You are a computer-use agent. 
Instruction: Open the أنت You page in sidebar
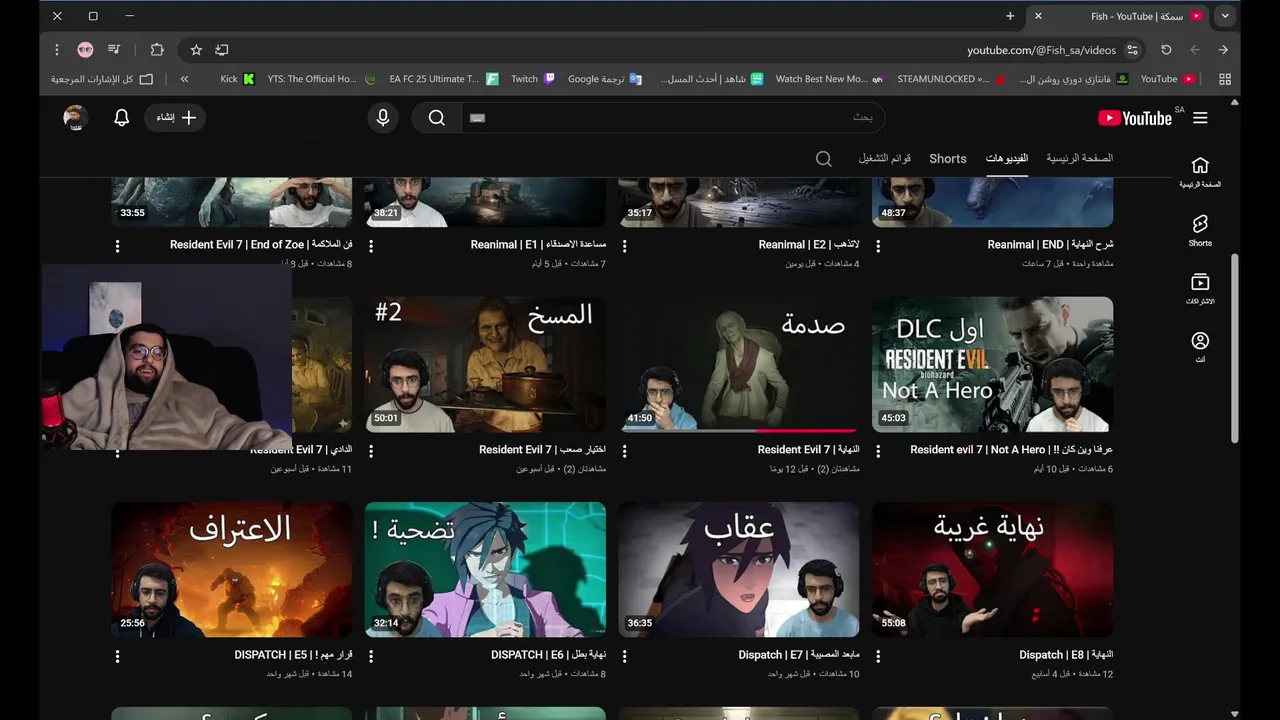(1200, 348)
